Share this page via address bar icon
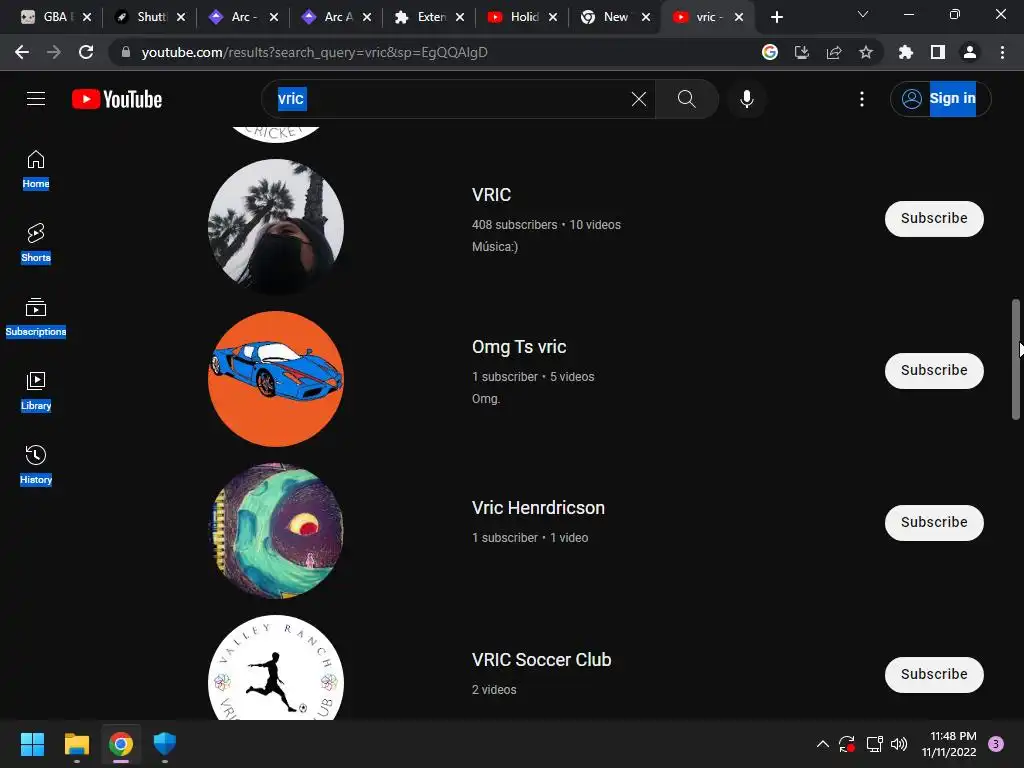Screen dimensions: 1024x768 (x=834, y=52)
